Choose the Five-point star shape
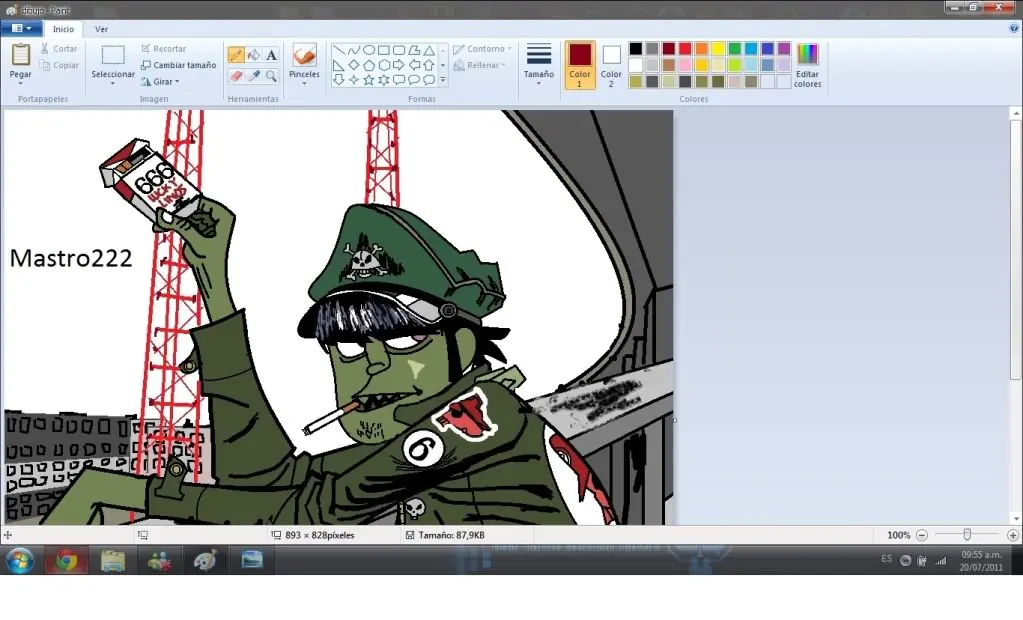Viewport: 1023px width, 620px height. coord(369,80)
